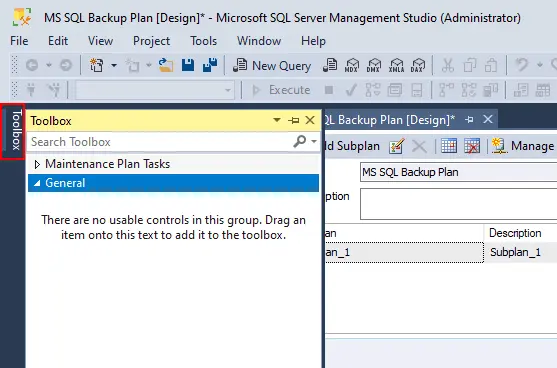Click the Display Estimated Execution Plan icon

(x=373, y=90)
